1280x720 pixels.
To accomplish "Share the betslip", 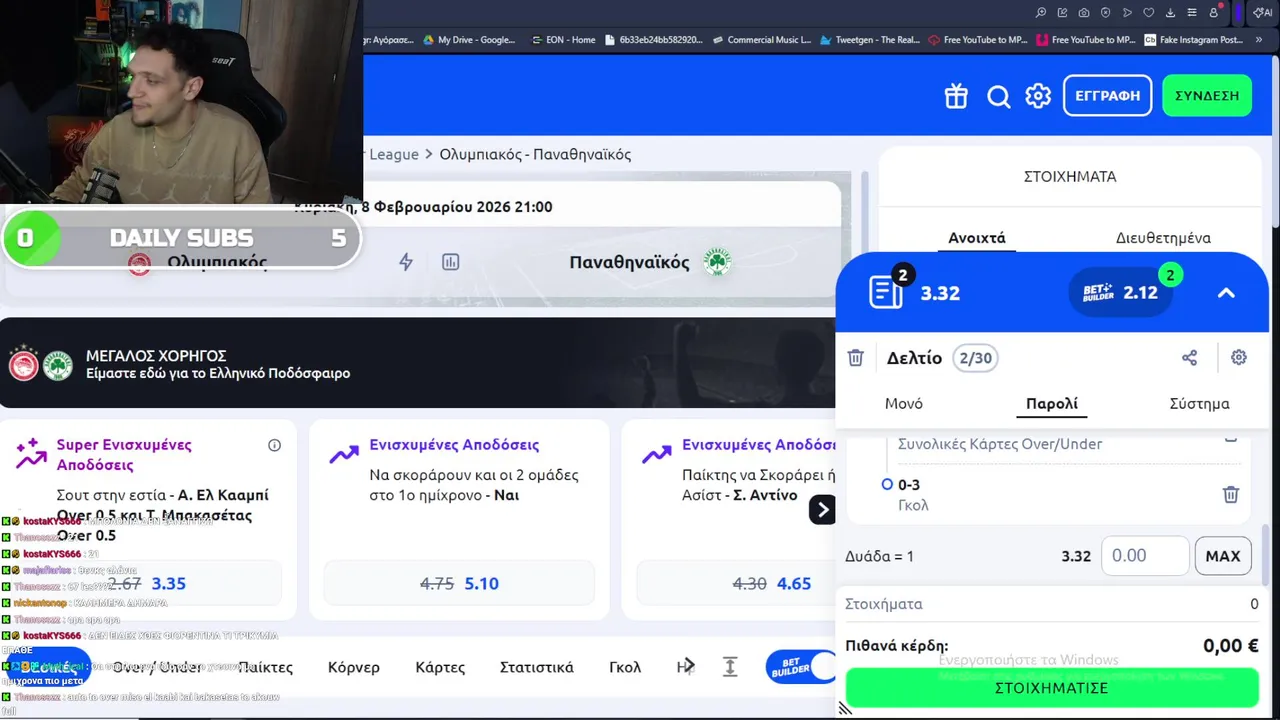I will (x=1189, y=358).
